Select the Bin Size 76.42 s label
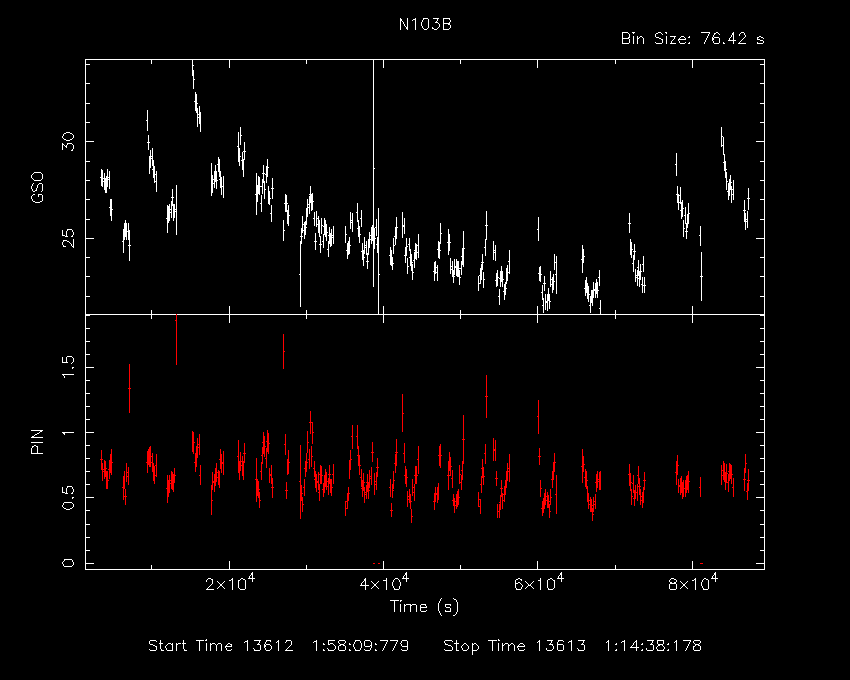The image size is (850, 680). tap(692, 39)
